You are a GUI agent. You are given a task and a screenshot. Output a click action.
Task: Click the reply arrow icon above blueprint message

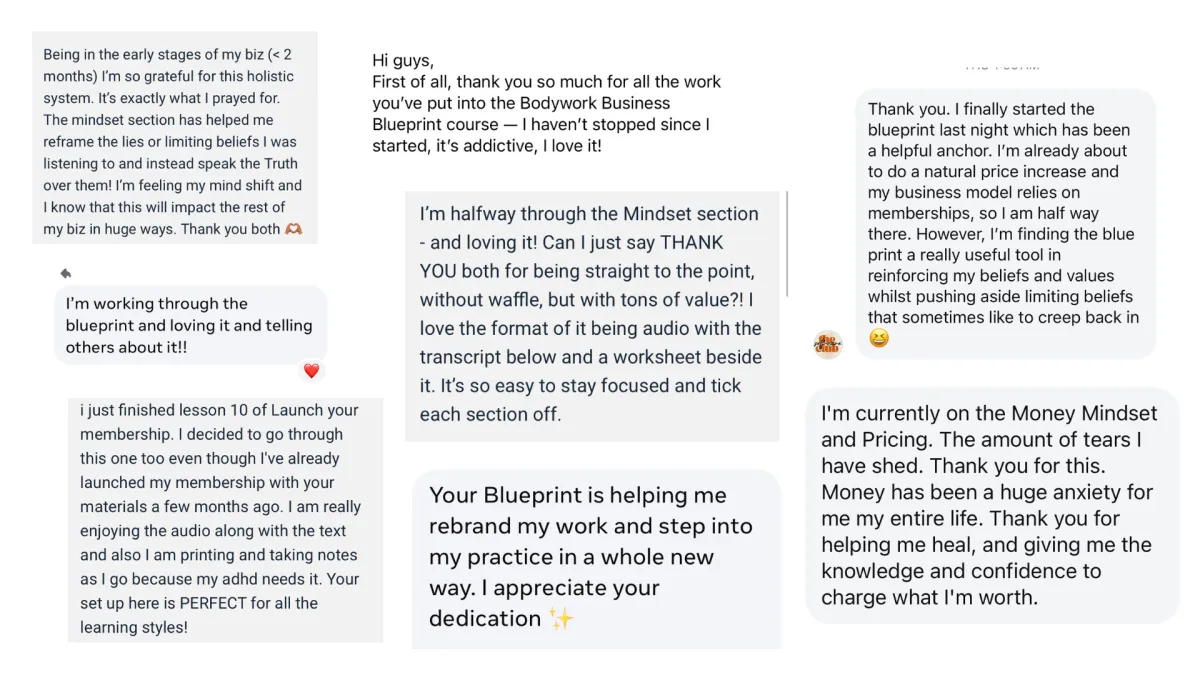pos(66,273)
